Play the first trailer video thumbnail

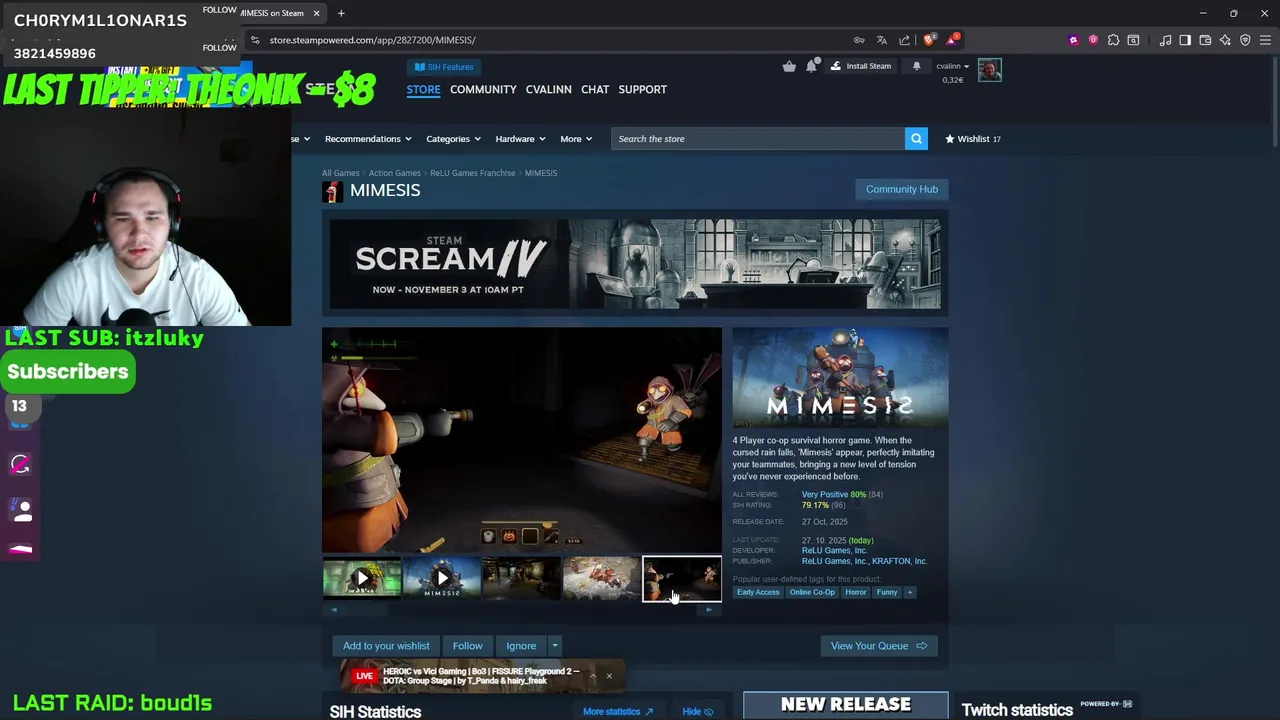click(362, 578)
